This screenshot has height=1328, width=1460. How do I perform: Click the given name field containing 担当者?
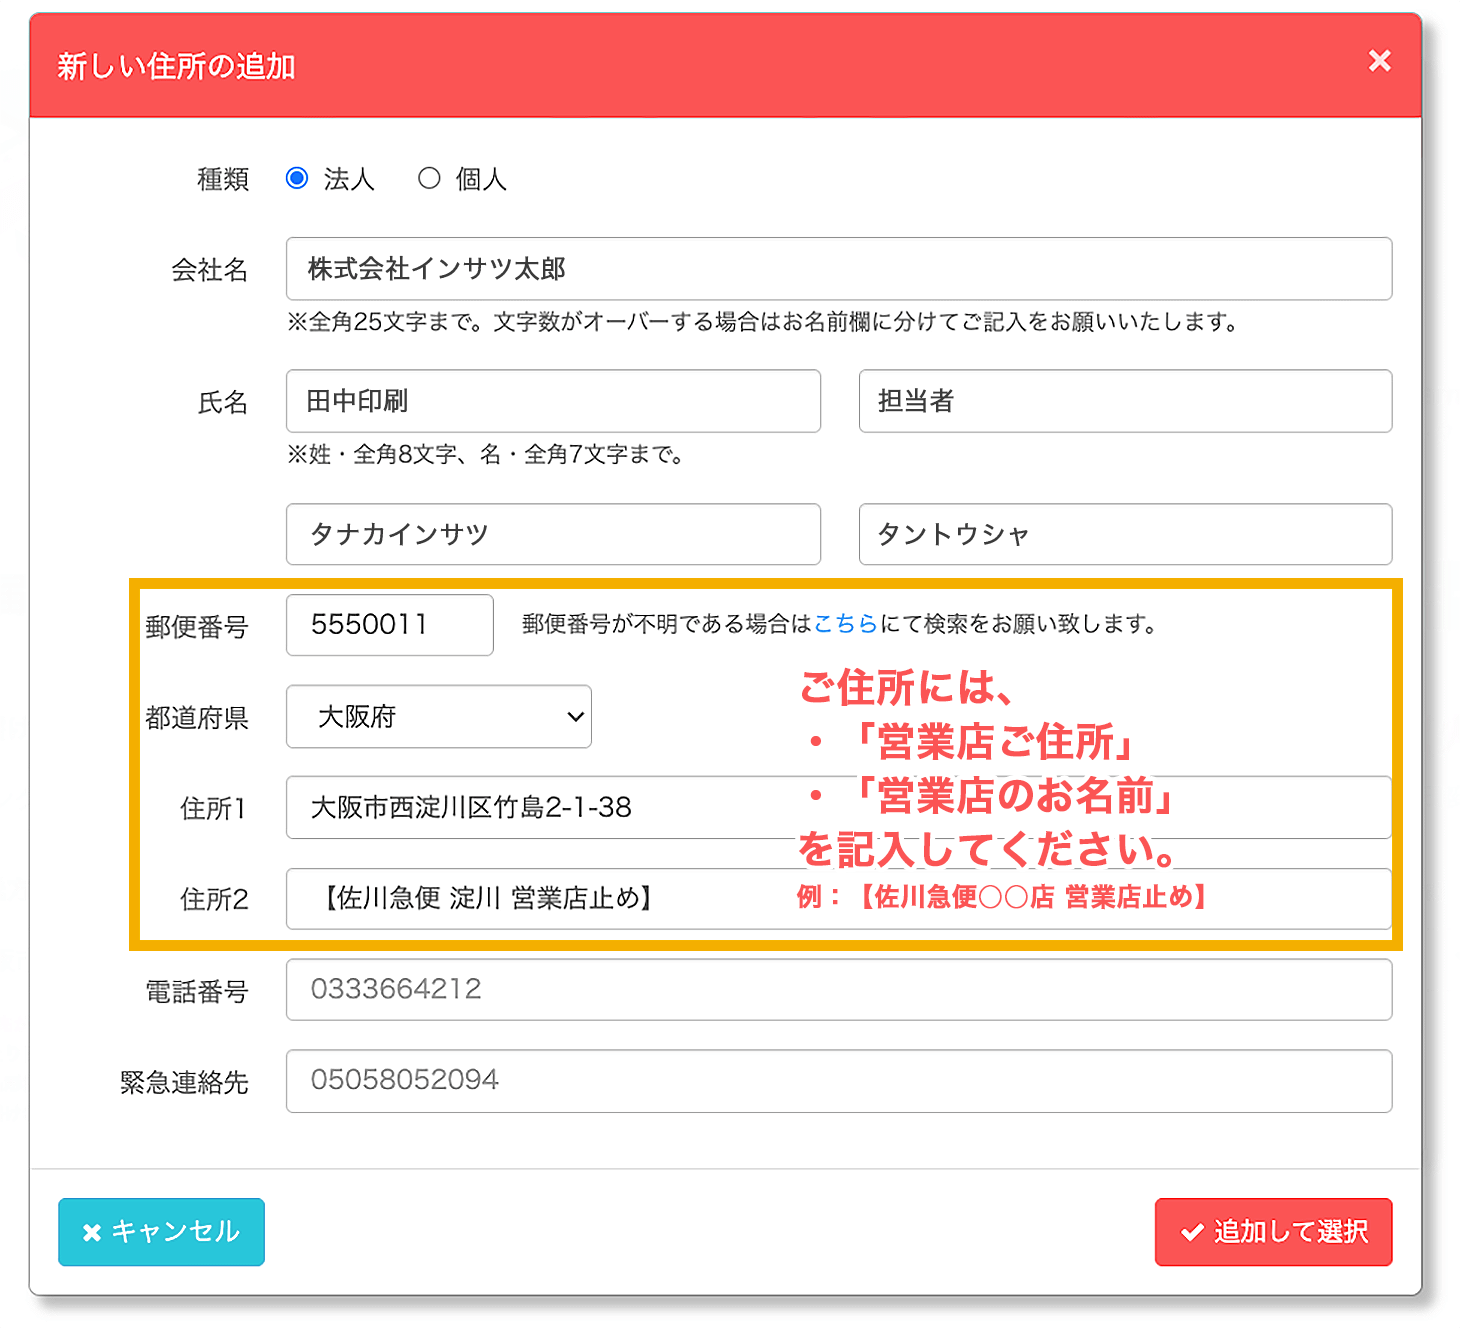tap(1124, 401)
